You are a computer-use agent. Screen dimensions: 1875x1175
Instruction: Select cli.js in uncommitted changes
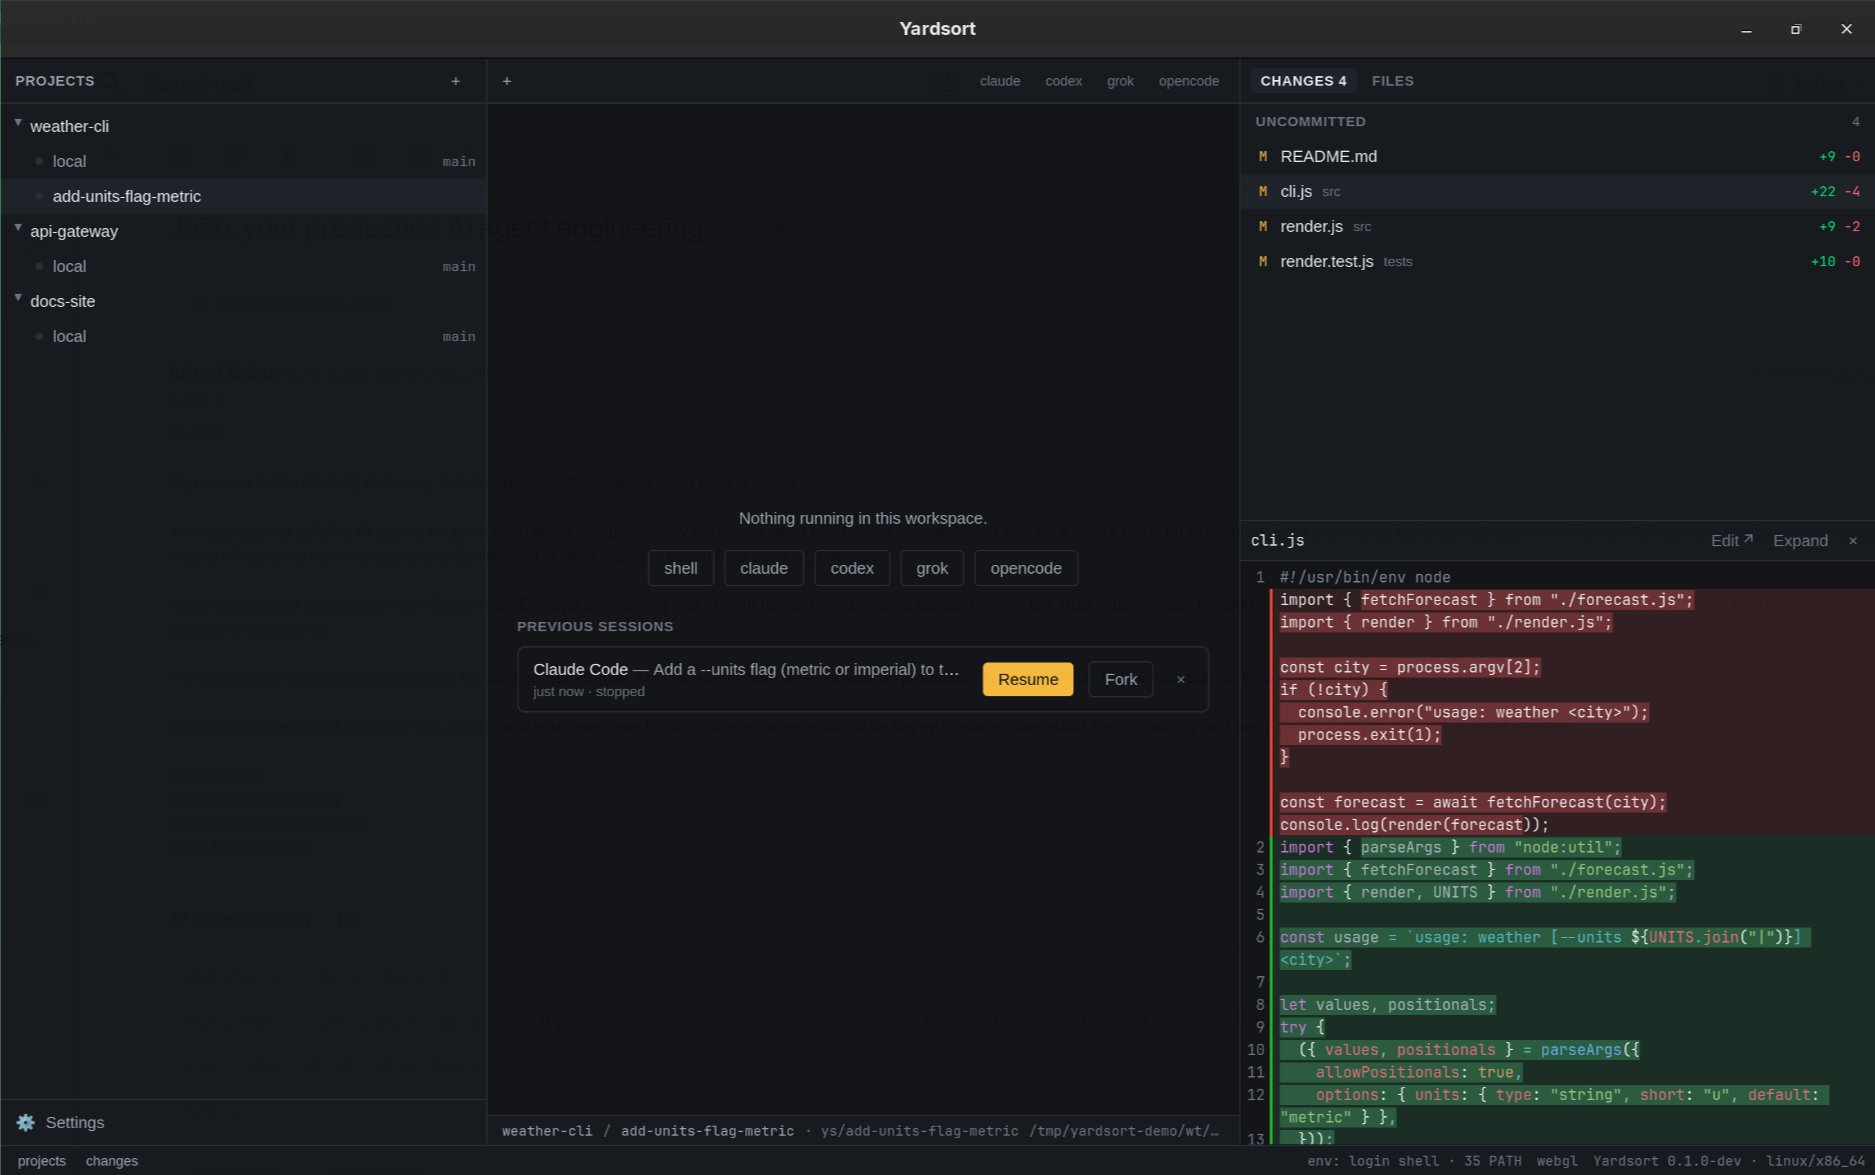tap(1557, 191)
